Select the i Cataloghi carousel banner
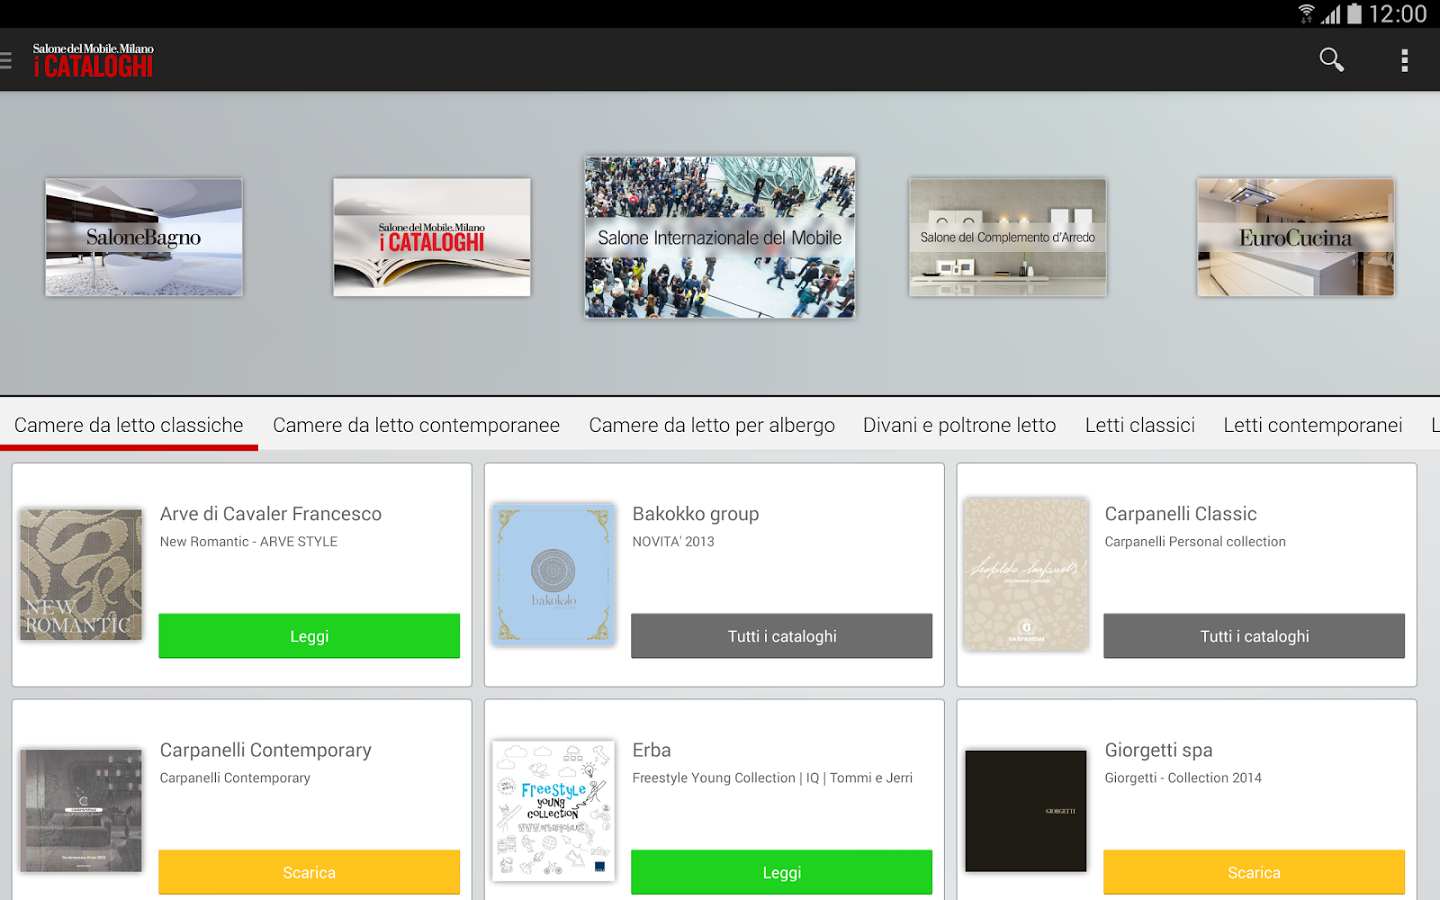The width and height of the screenshot is (1440, 900). pos(432,237)
